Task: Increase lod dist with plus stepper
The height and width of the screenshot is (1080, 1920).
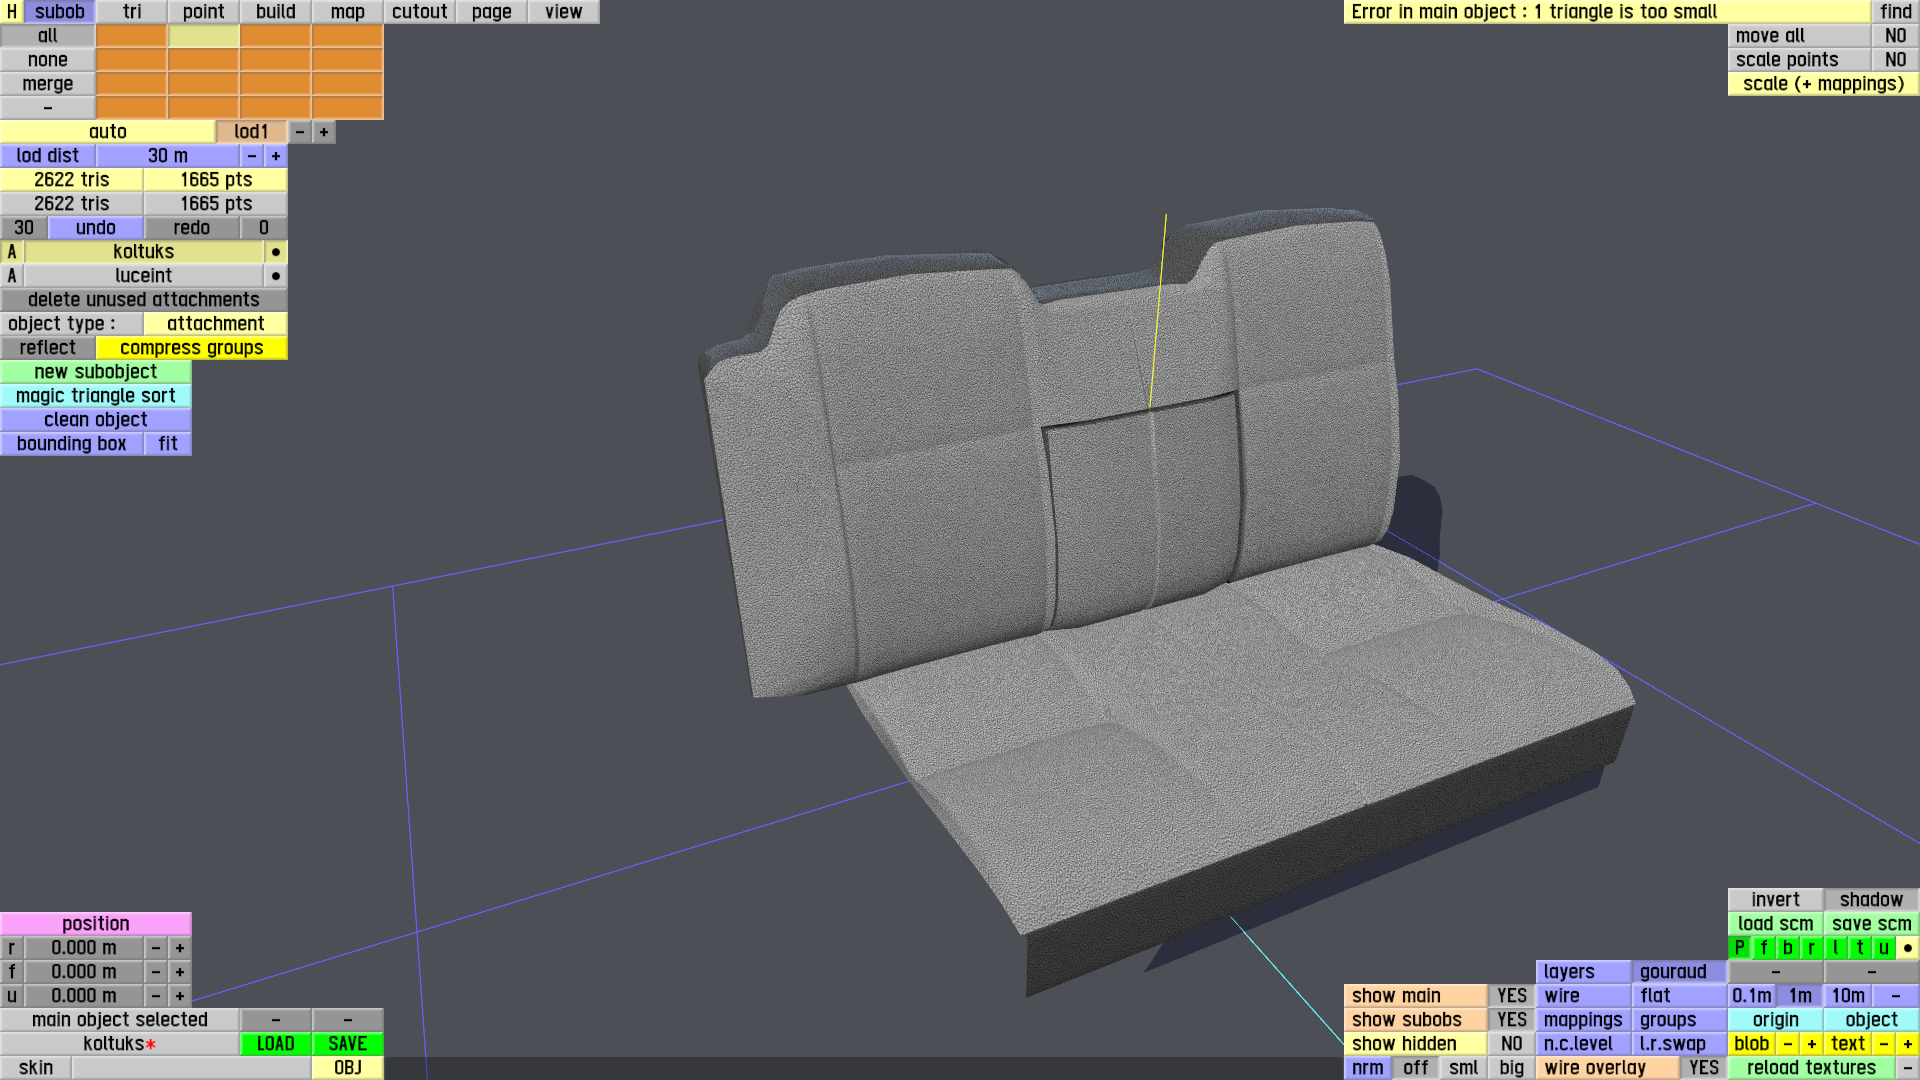Action: coord(276,156)
